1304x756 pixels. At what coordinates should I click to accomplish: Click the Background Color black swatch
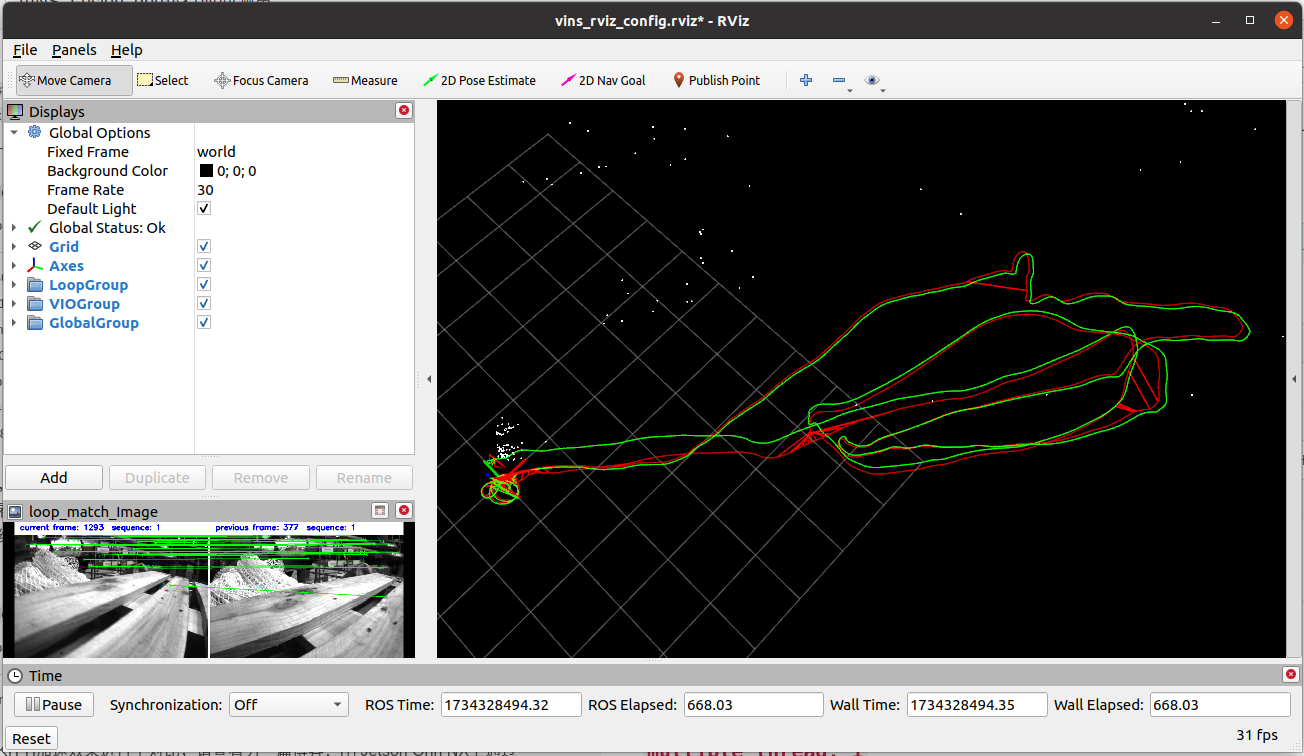click(206, 171)
